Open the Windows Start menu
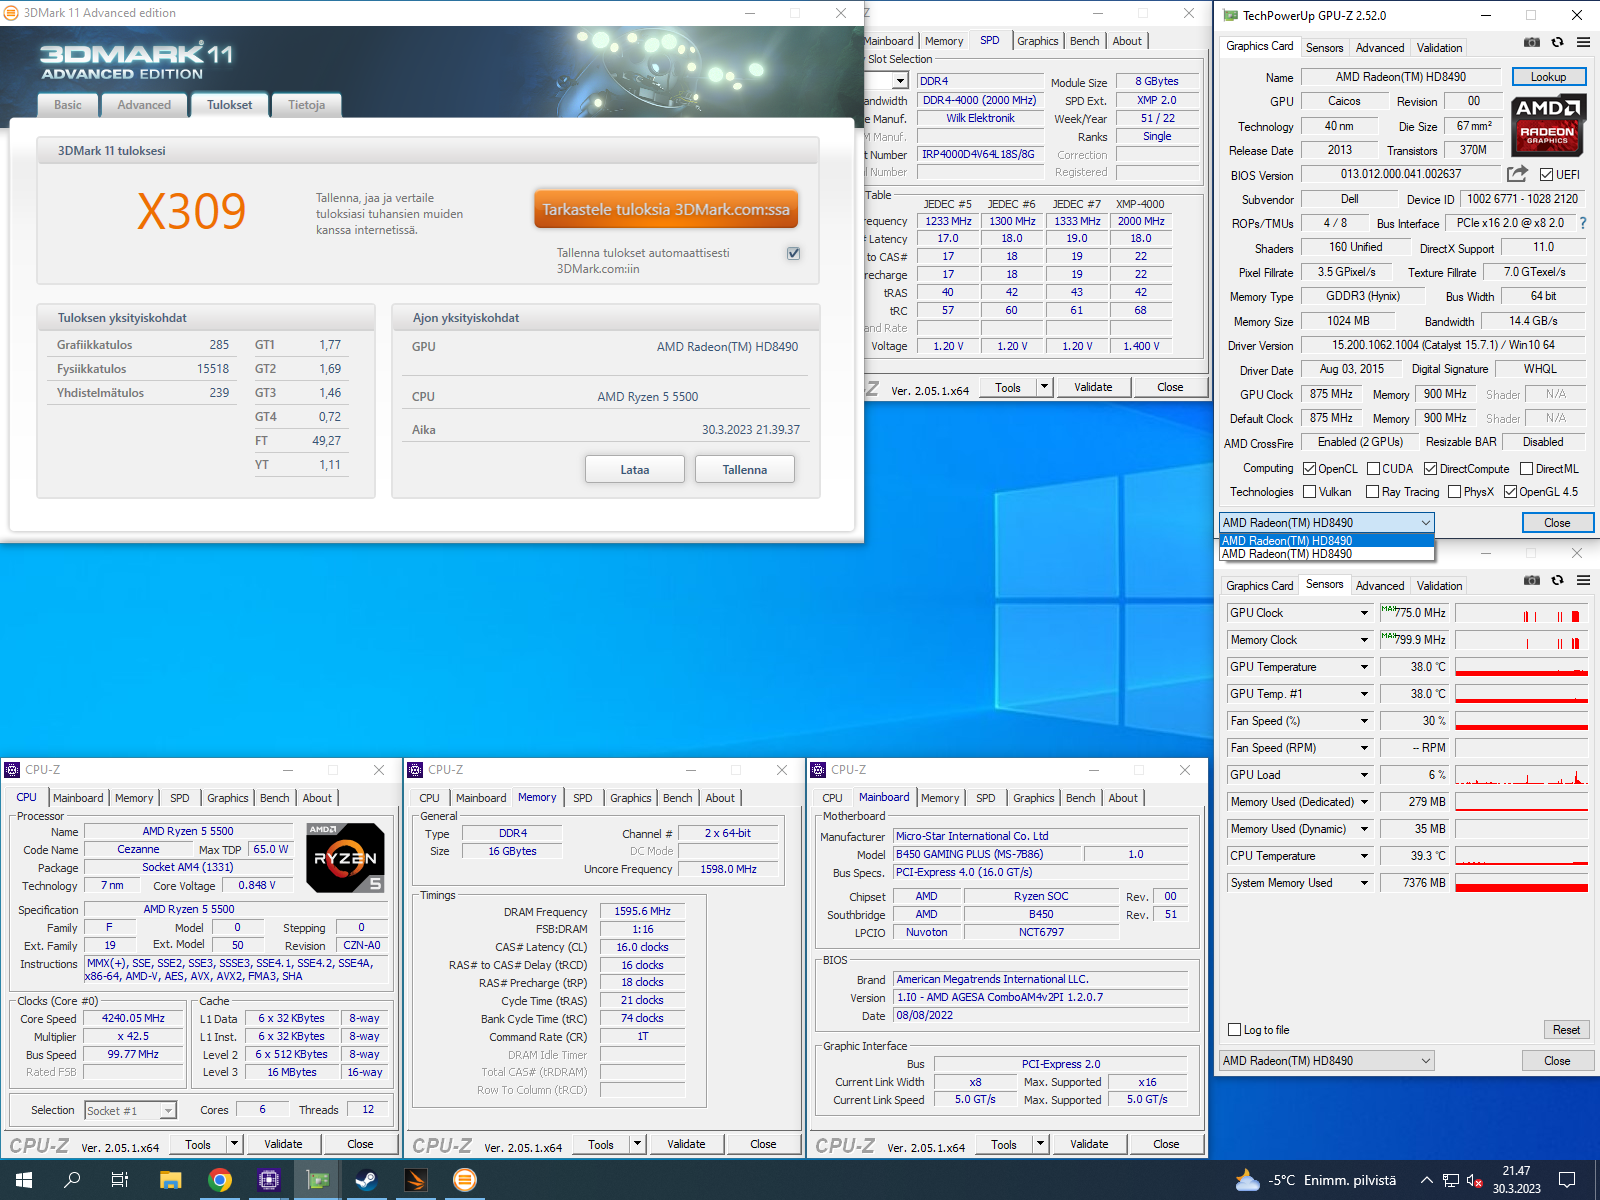Viewport: 1600px width, 1200px height. pos(24,1180)
